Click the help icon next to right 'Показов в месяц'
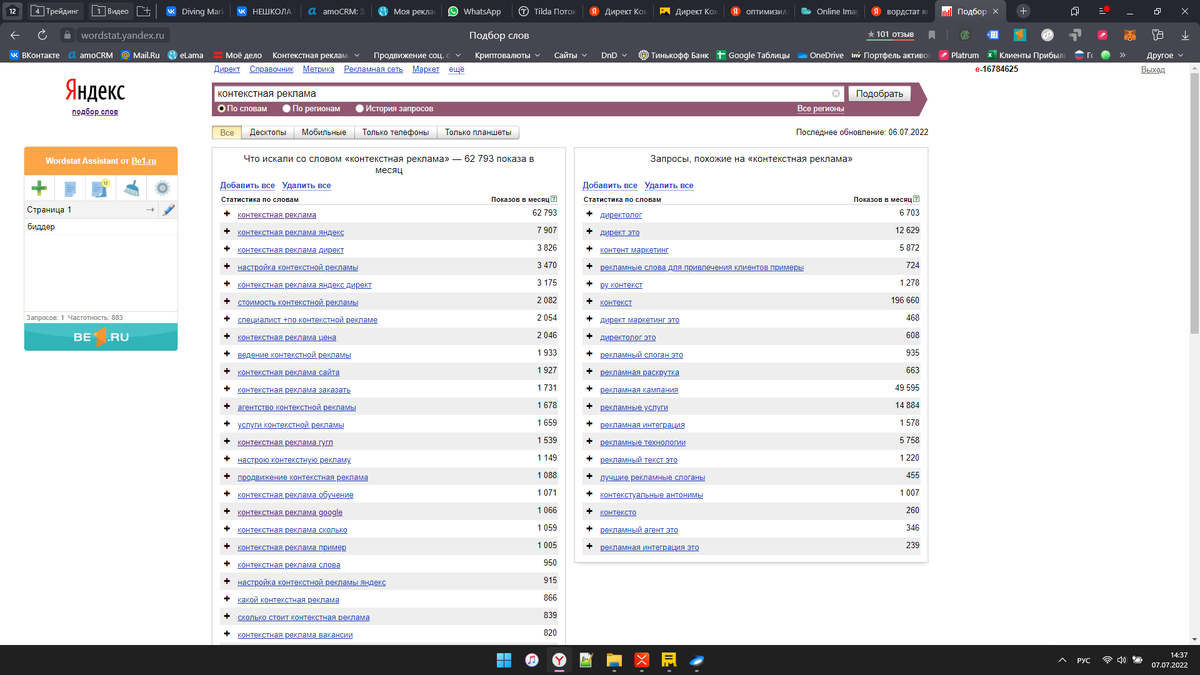 tap(916, 199)
